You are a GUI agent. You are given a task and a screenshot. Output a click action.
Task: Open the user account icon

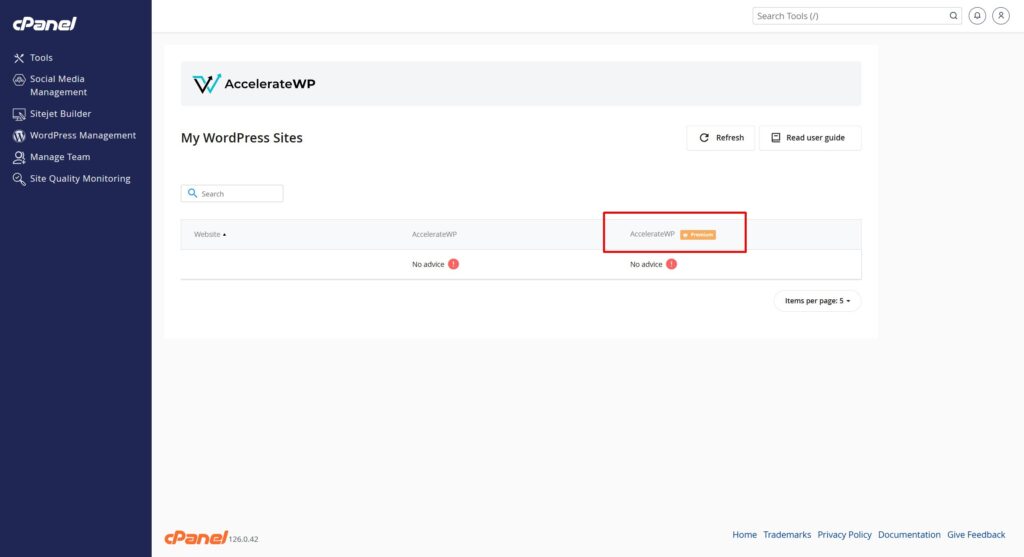tap(1000, 16)
